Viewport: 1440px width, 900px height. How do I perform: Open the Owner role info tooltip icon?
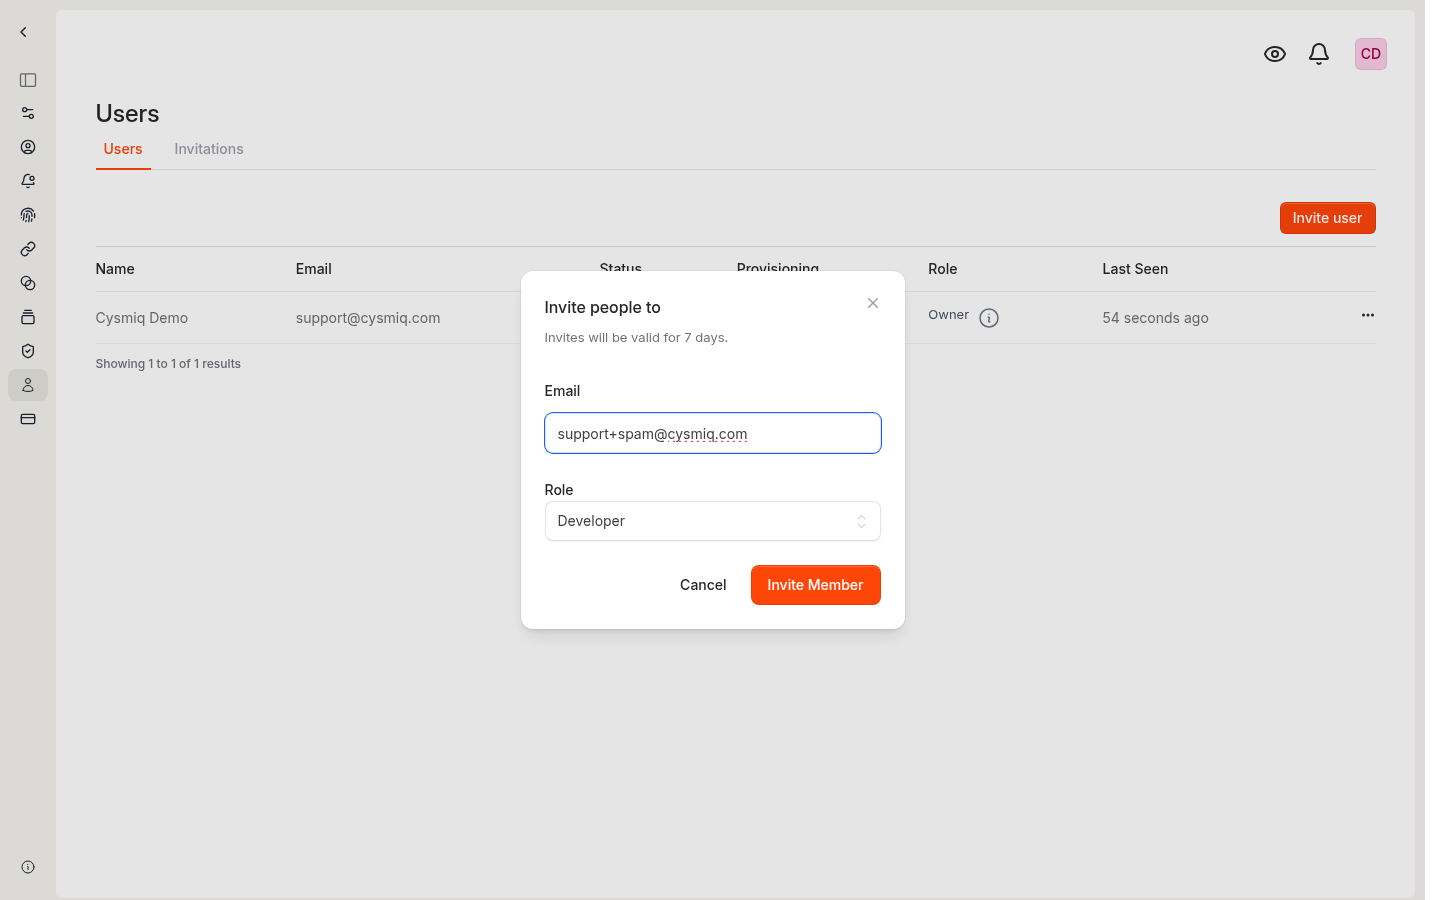[989, 317]
